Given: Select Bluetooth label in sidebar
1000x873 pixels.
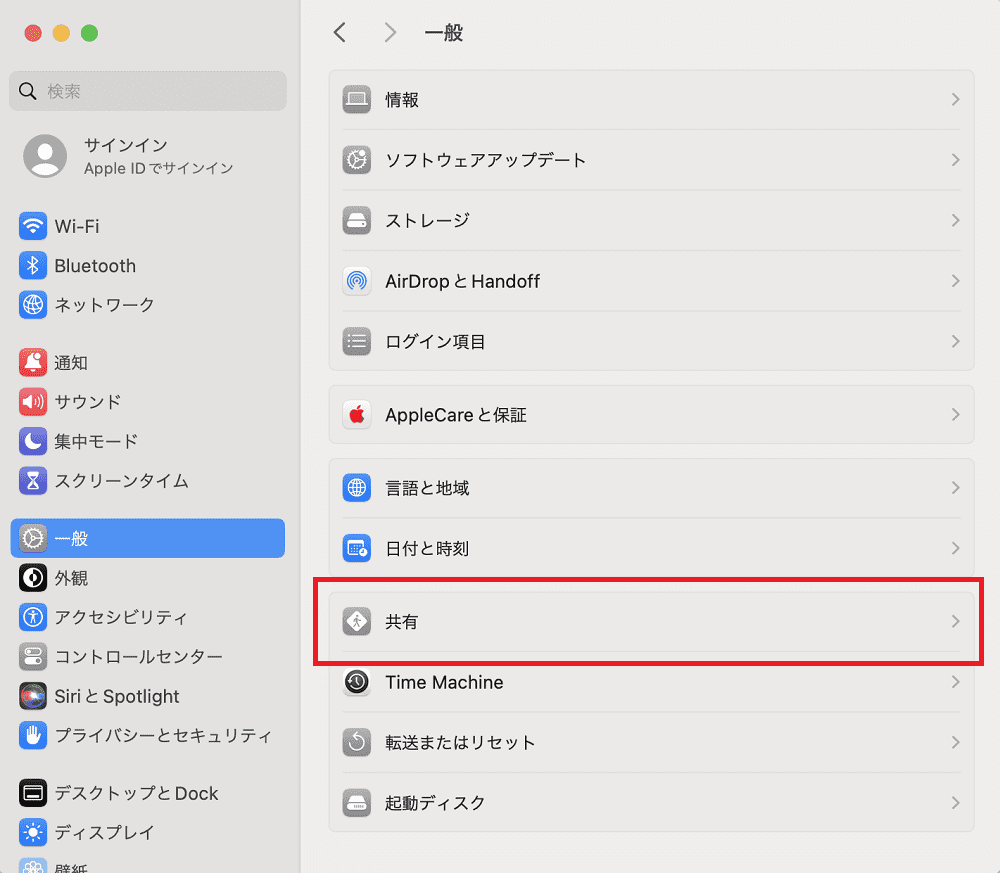Looking at the screenshot, I should [95, 266].
